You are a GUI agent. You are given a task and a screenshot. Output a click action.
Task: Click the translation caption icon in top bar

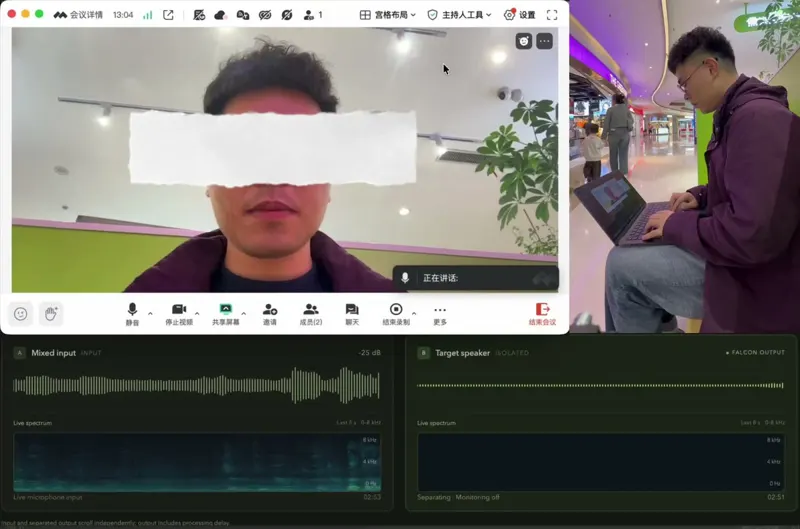(243, 15)
